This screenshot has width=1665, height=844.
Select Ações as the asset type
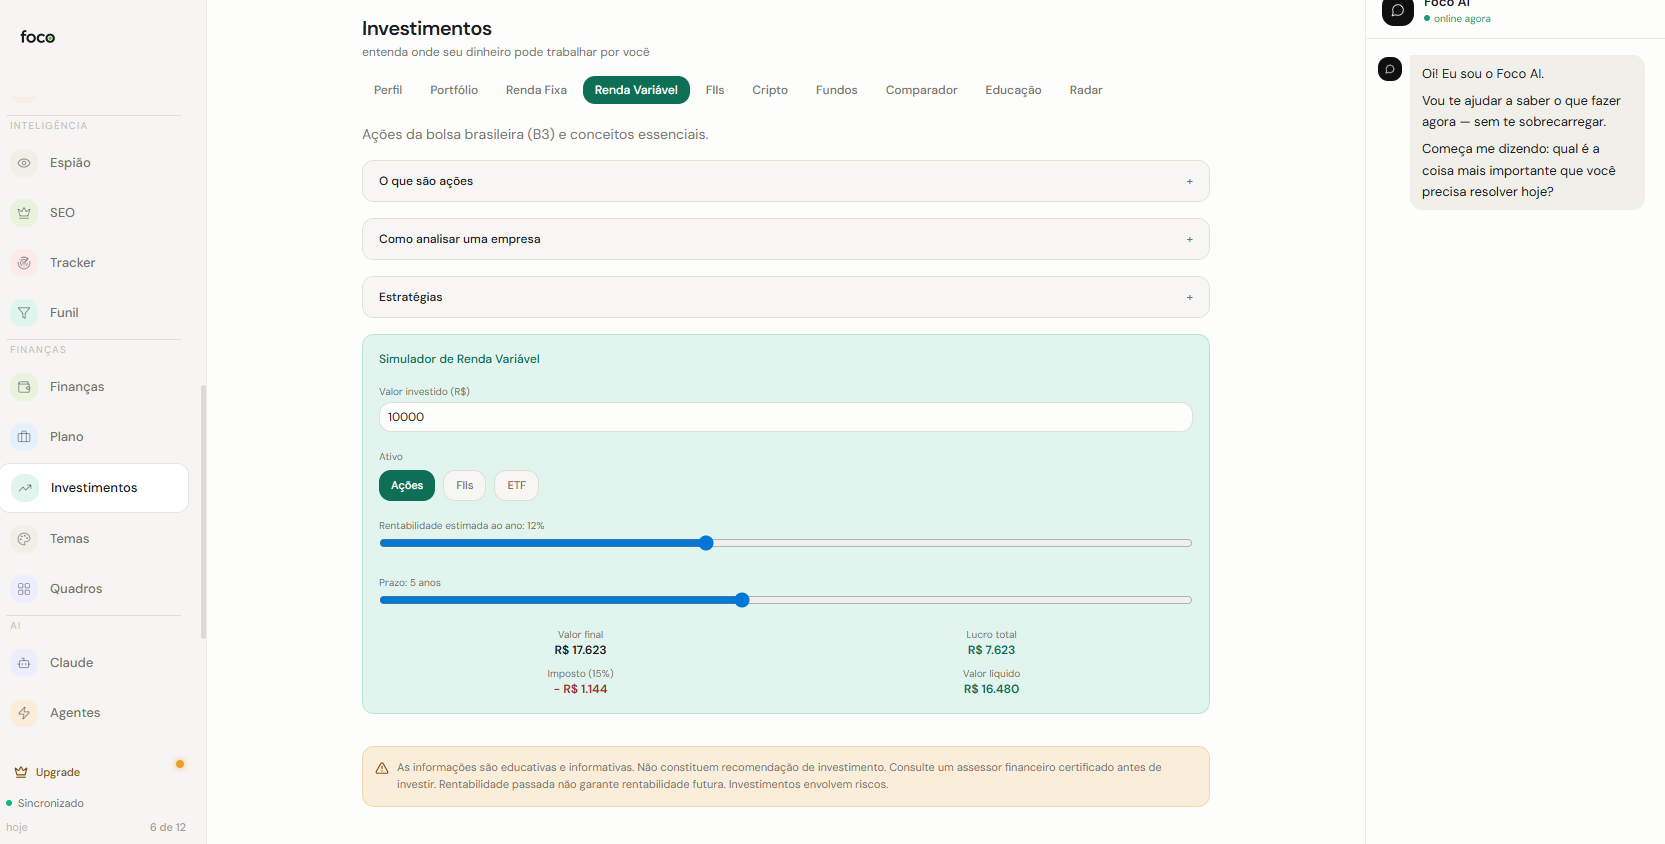tap(407, 486)
